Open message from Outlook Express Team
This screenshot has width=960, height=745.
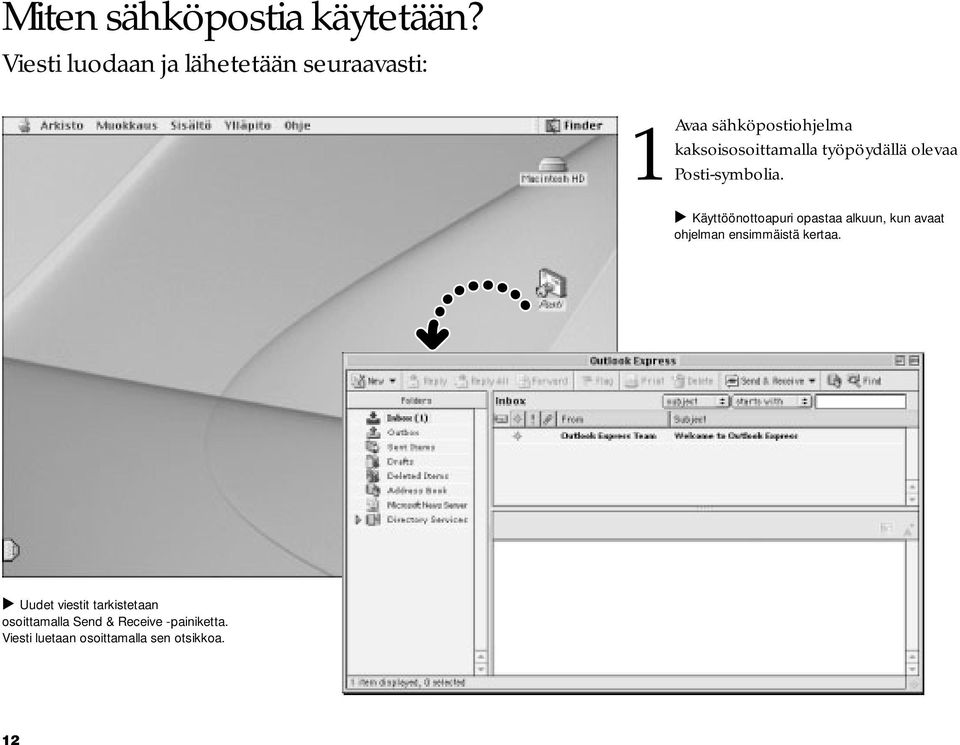pos(609,436)
